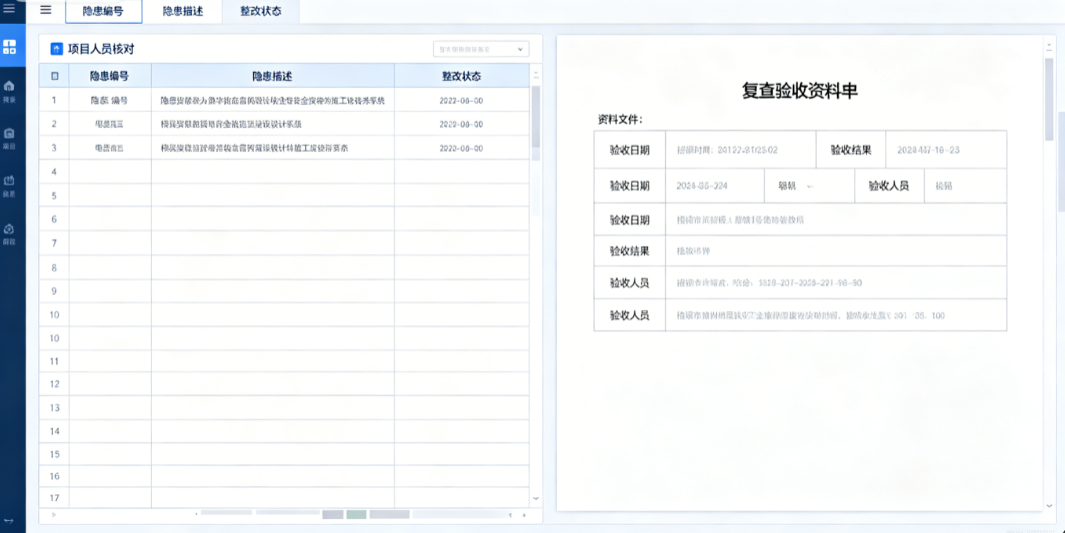Viewport: 1065px width, 533px height.
Task: Click the 隐患编号 cell of row 3
Action: click(x=110, y=147)
